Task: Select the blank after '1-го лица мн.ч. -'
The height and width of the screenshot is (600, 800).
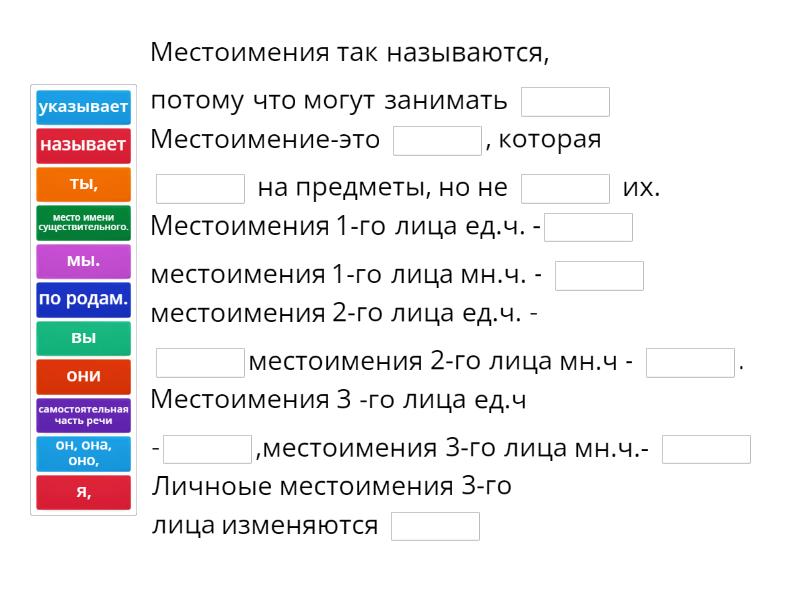Action: click(x=599, y=276)
